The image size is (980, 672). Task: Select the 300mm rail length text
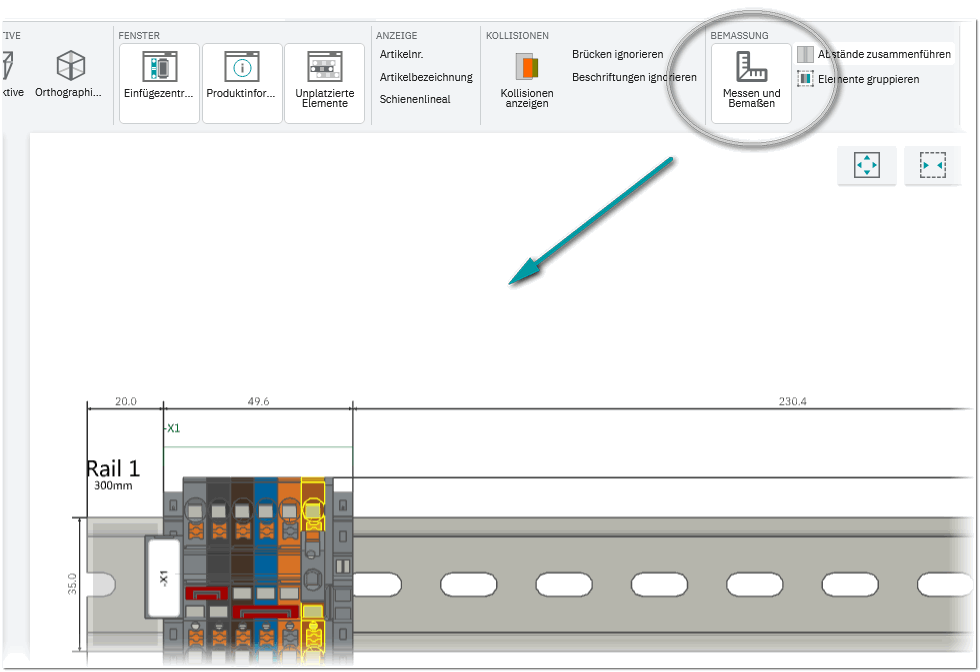tap(113, 485)
